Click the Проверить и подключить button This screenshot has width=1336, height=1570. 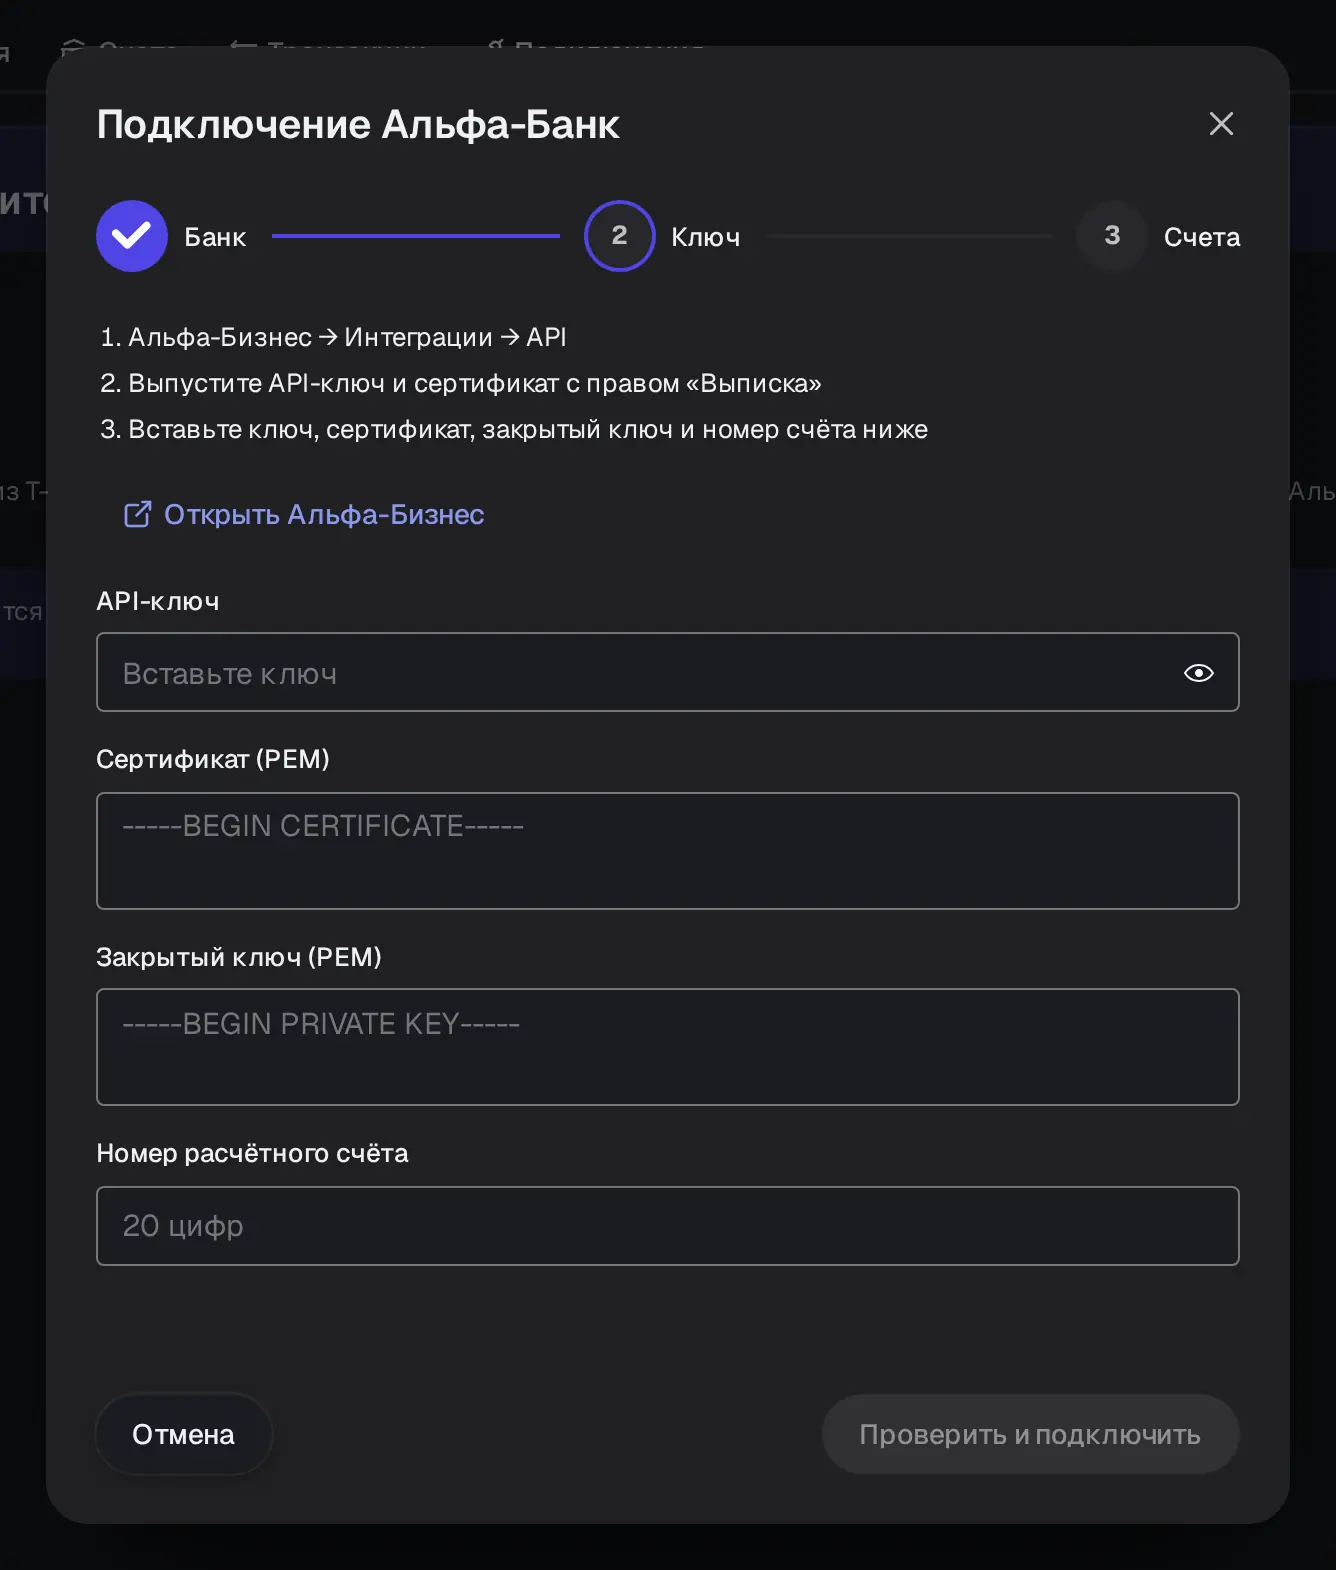pyautogui.click(x=1030, y=1434)
